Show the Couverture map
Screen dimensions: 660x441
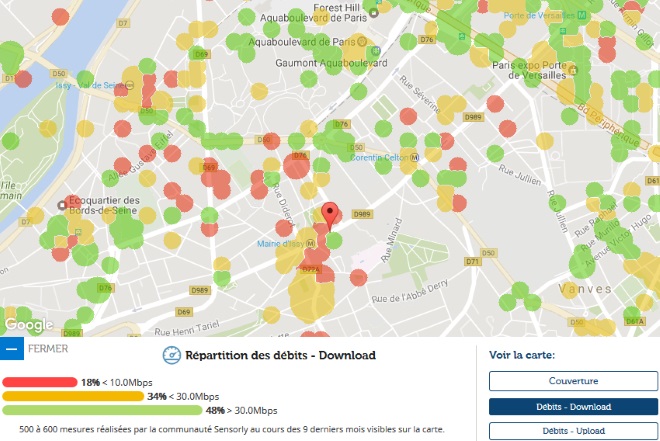point(573,380)
